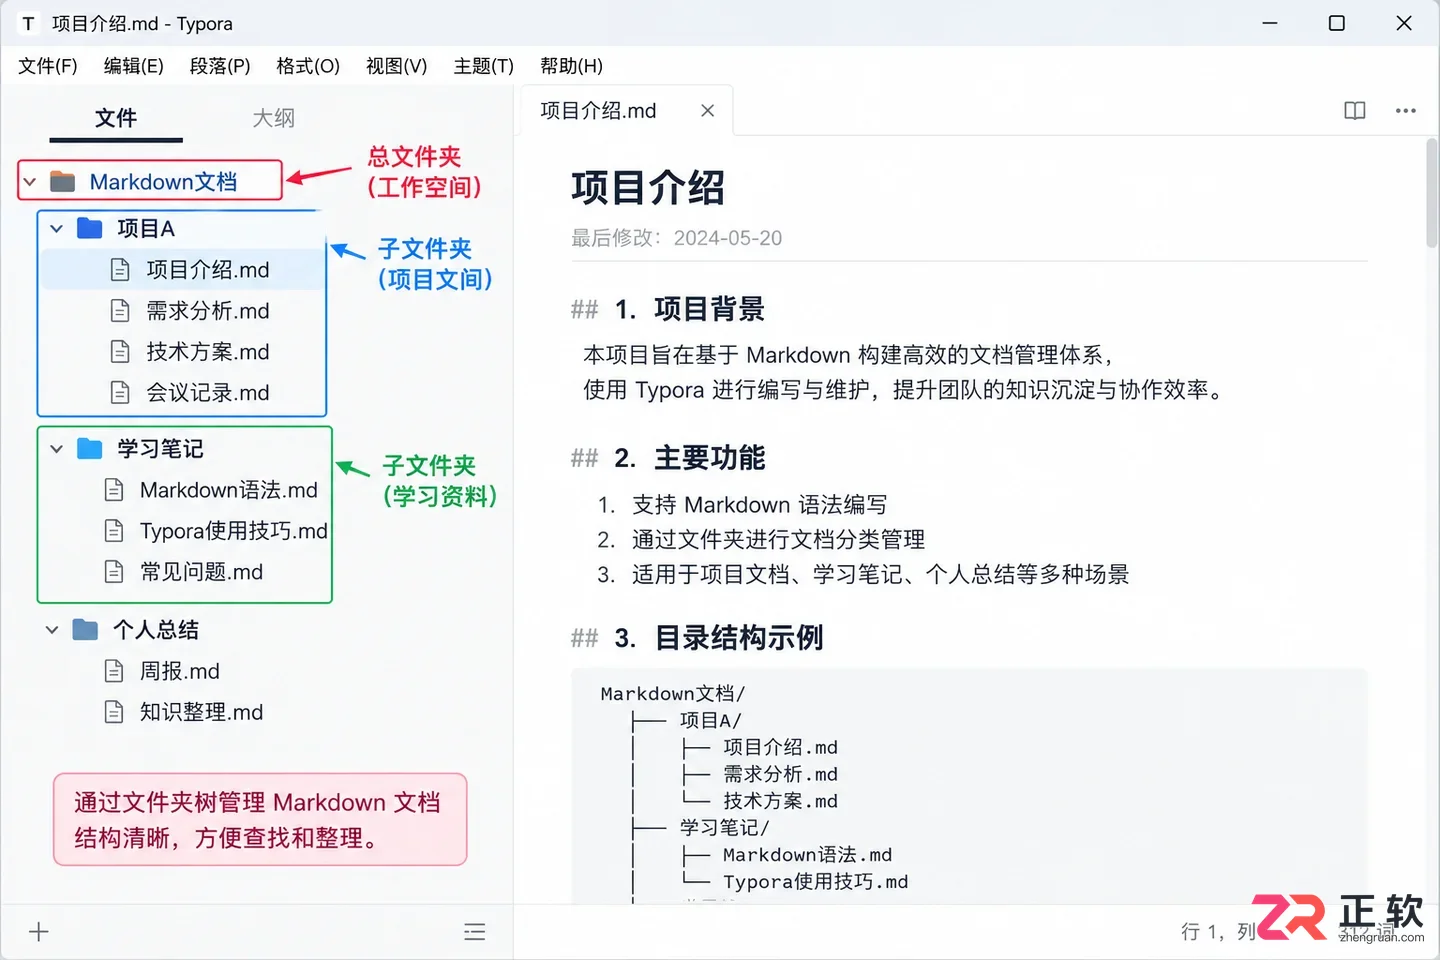Click the '1. 项目背景' heading
The width and height of the screenshot is (1440, 960).
pos(690,309)
